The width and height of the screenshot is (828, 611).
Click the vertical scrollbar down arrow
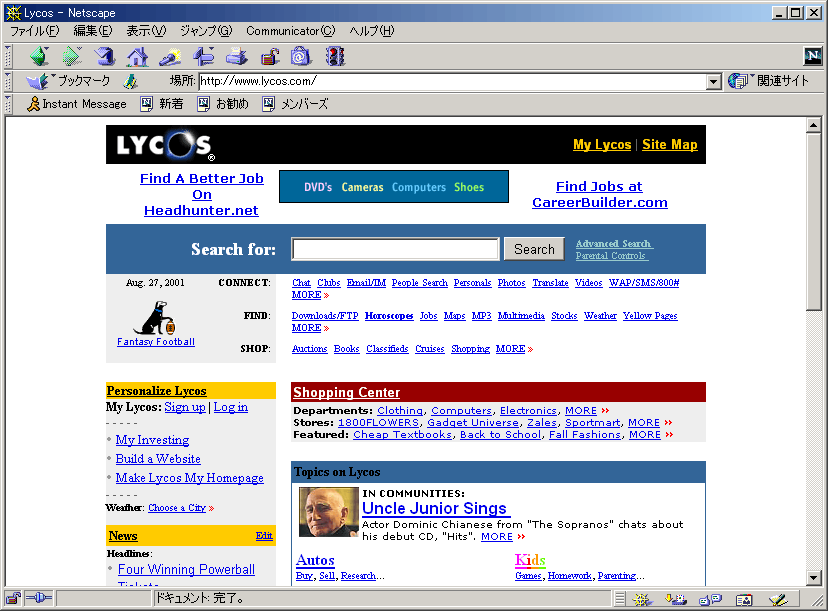[x=814, y=577]
